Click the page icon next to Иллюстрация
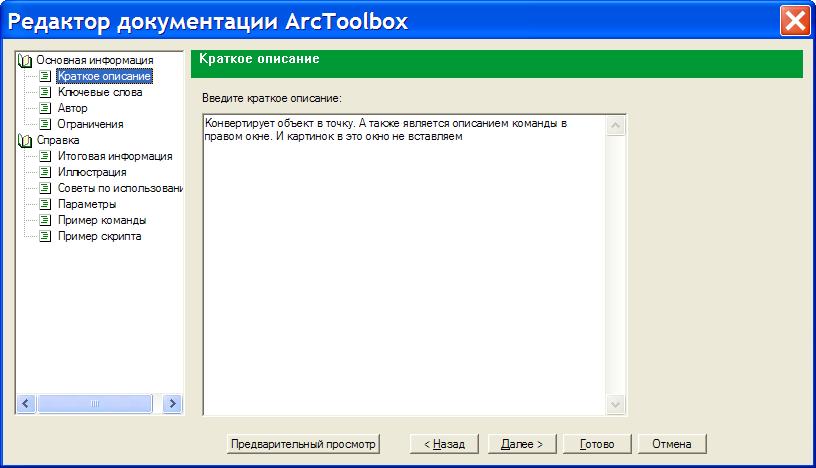 tap(45, 172)
